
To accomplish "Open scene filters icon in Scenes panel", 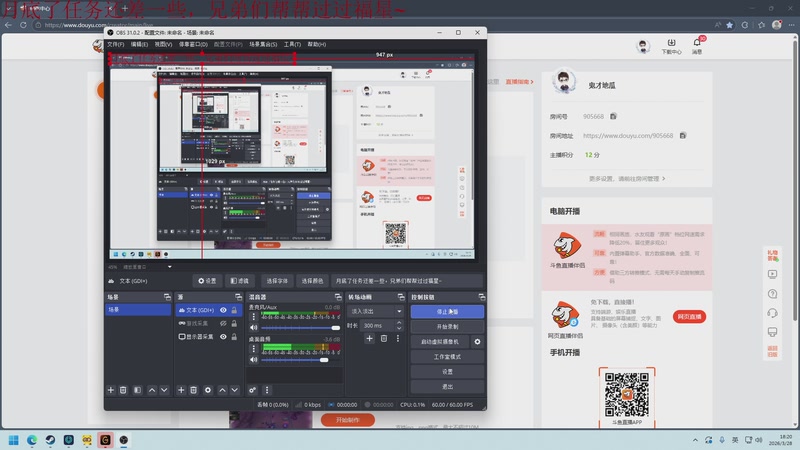I will coord(137,390).
